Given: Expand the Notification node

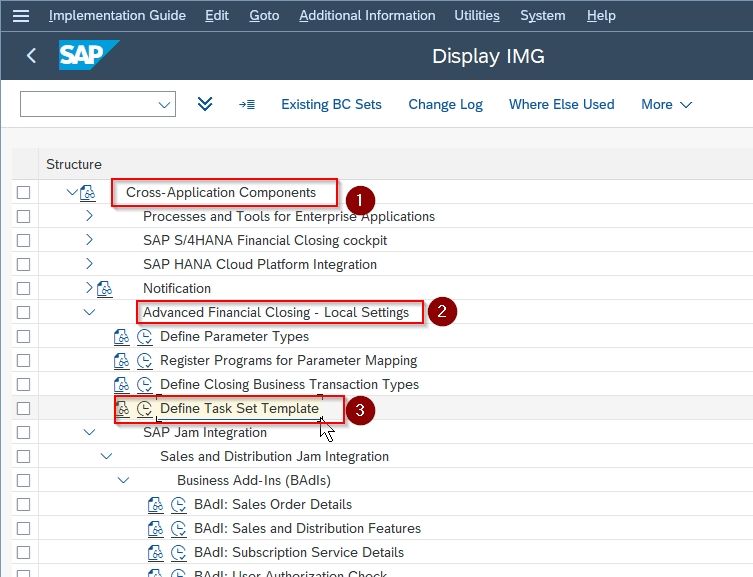Looking at the screenshot, I should coord(89,288).
